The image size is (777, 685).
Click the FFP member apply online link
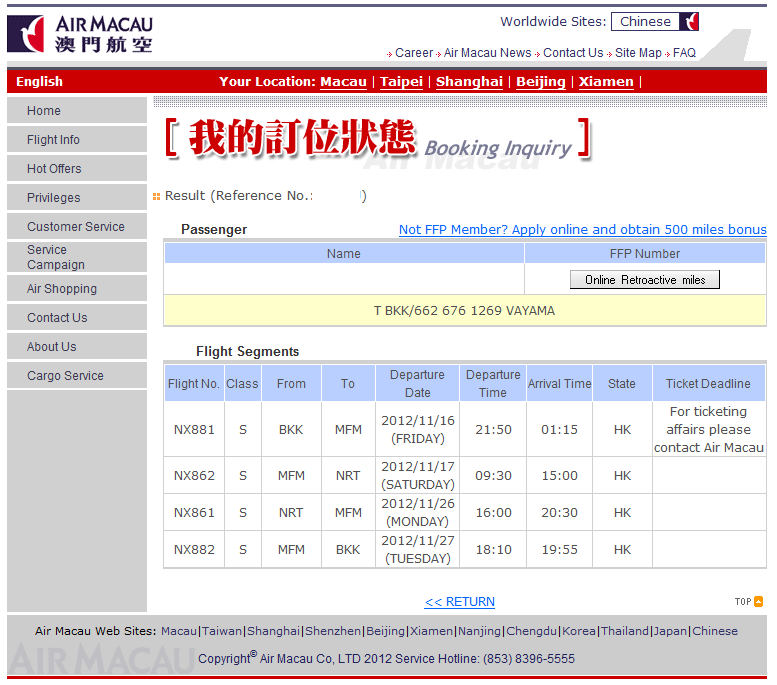click(x=583, y=229)
